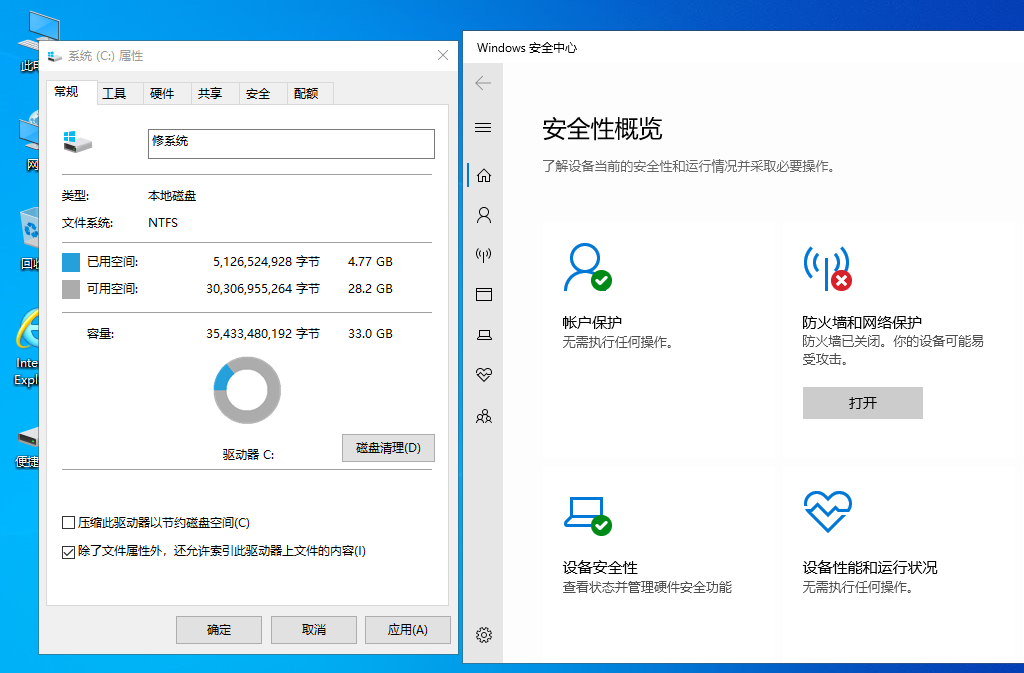Open Firewall and network sidebar icon
Screen dimensions: 1024x673
point(484,255)
